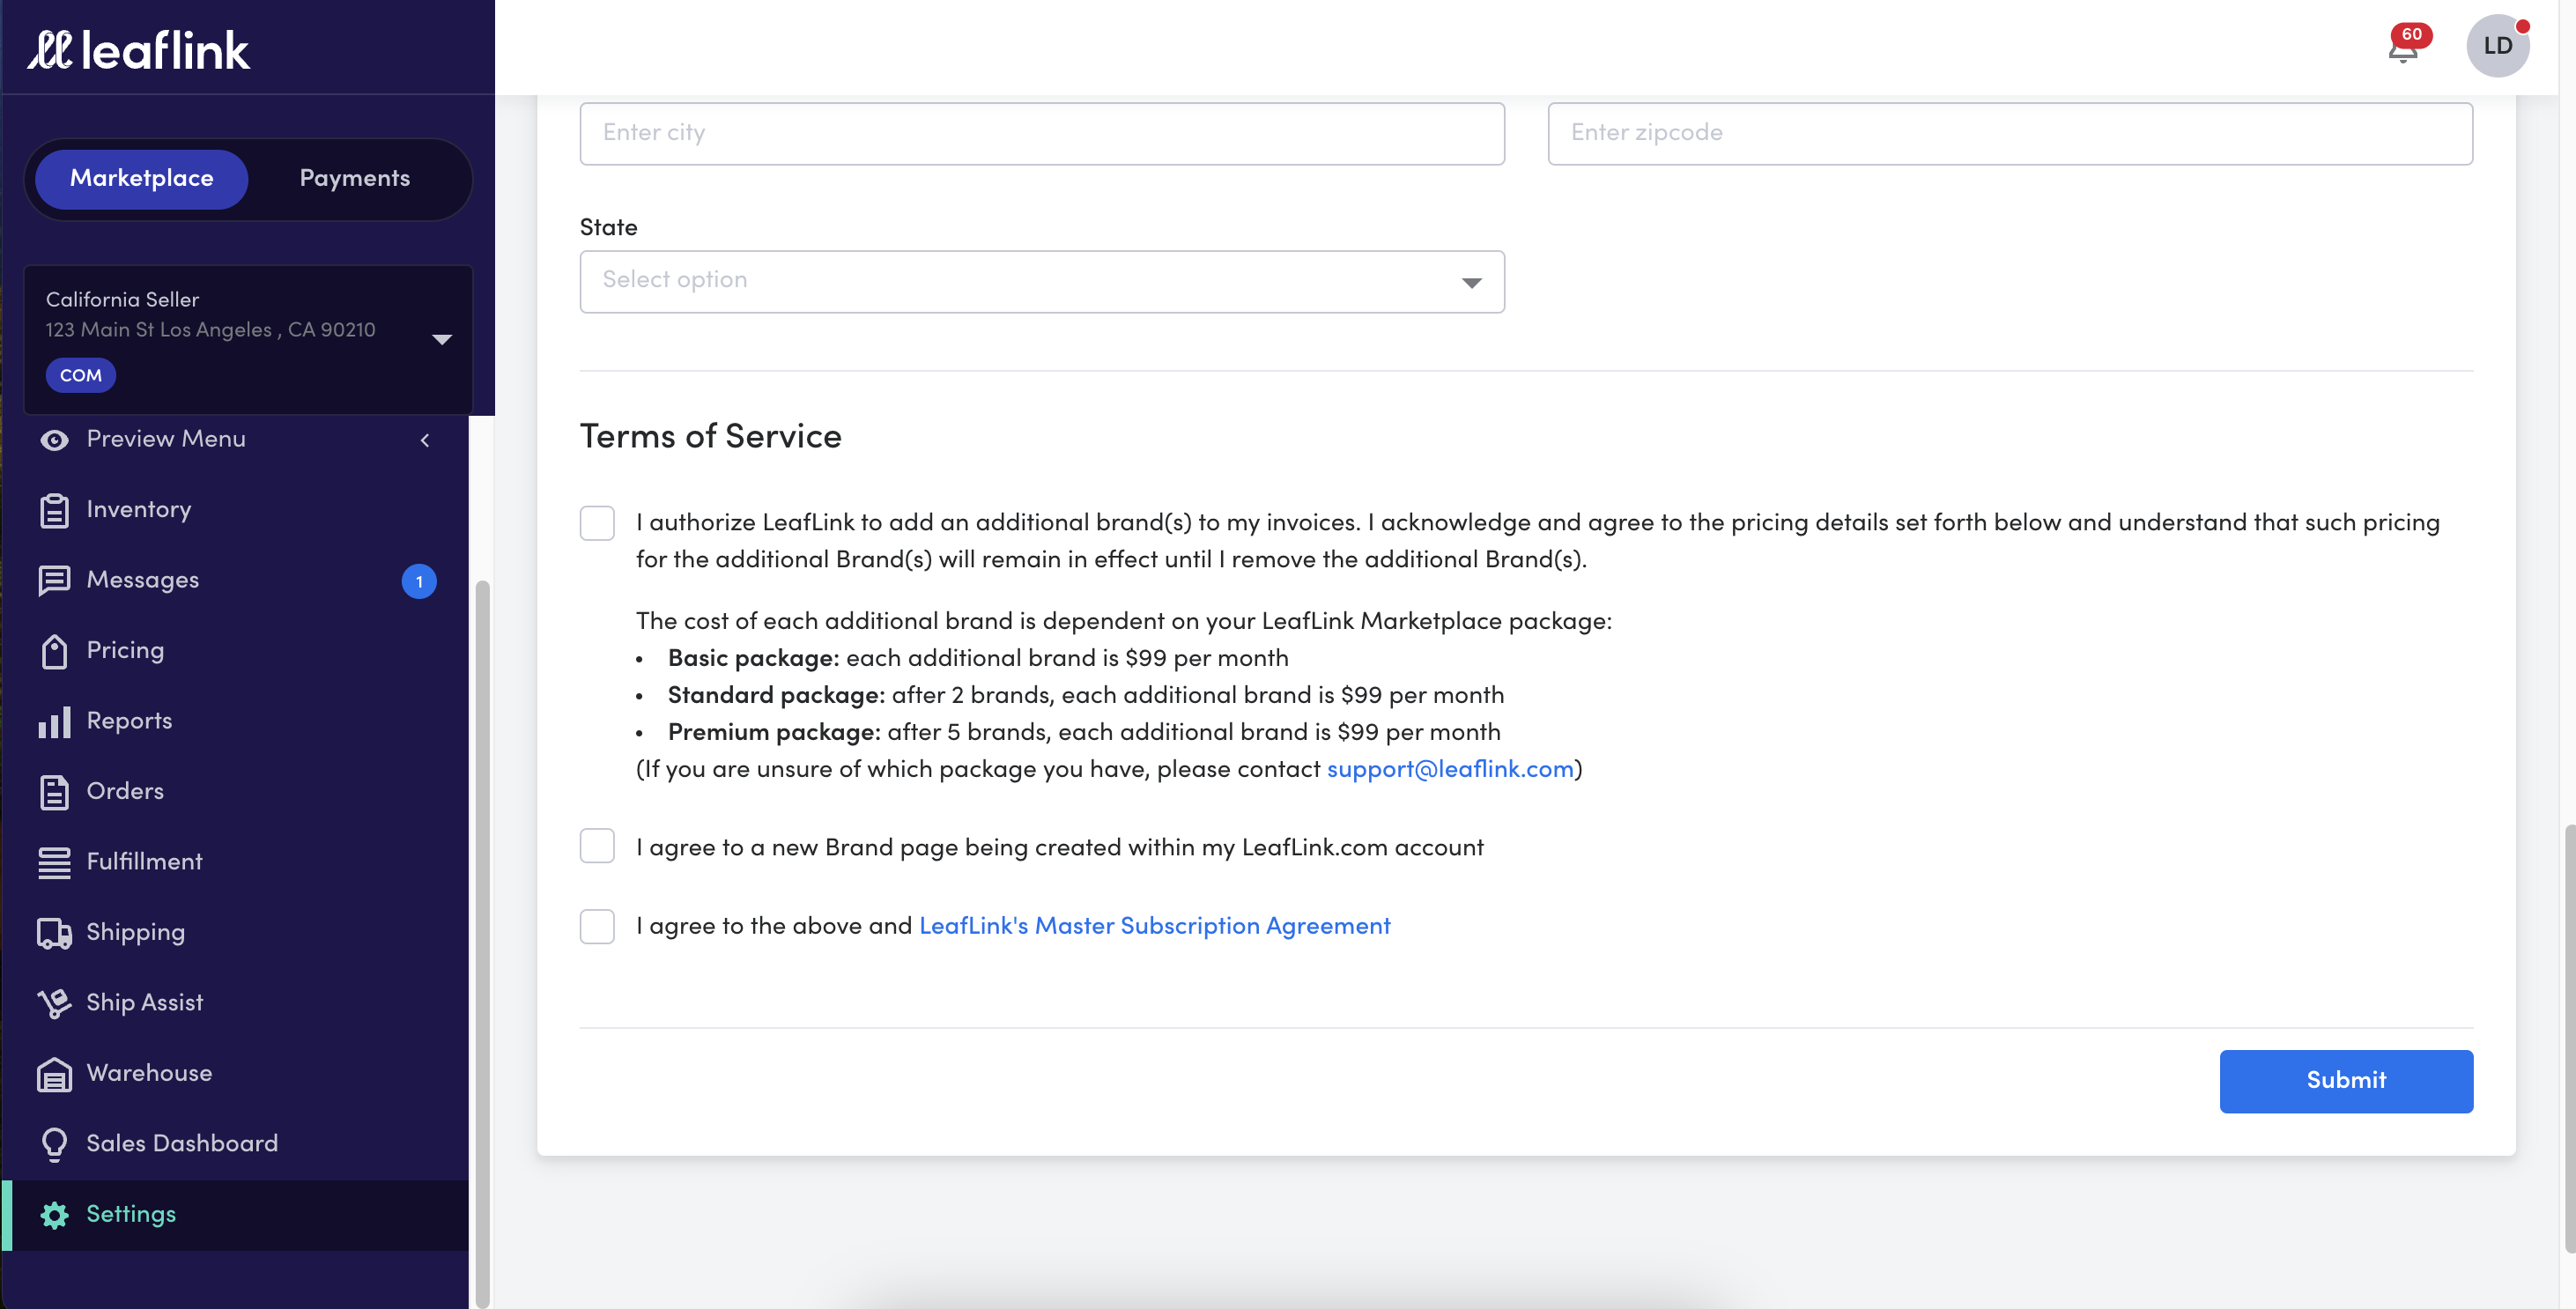This screenshot has width=2576, height=1309.
Task: Click the Submit button
Action: pos(2346,1081)
